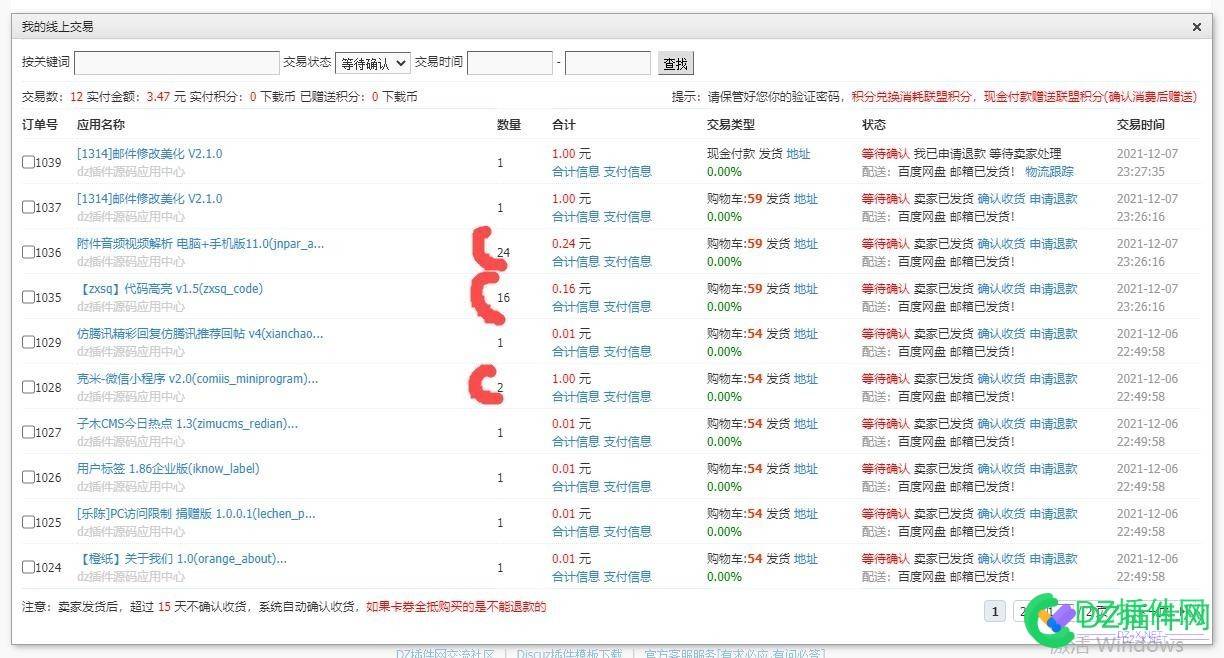Viewport: 1224px width, 658px height.
Task: Go to pagination page 1
Action: click(995, 611)
